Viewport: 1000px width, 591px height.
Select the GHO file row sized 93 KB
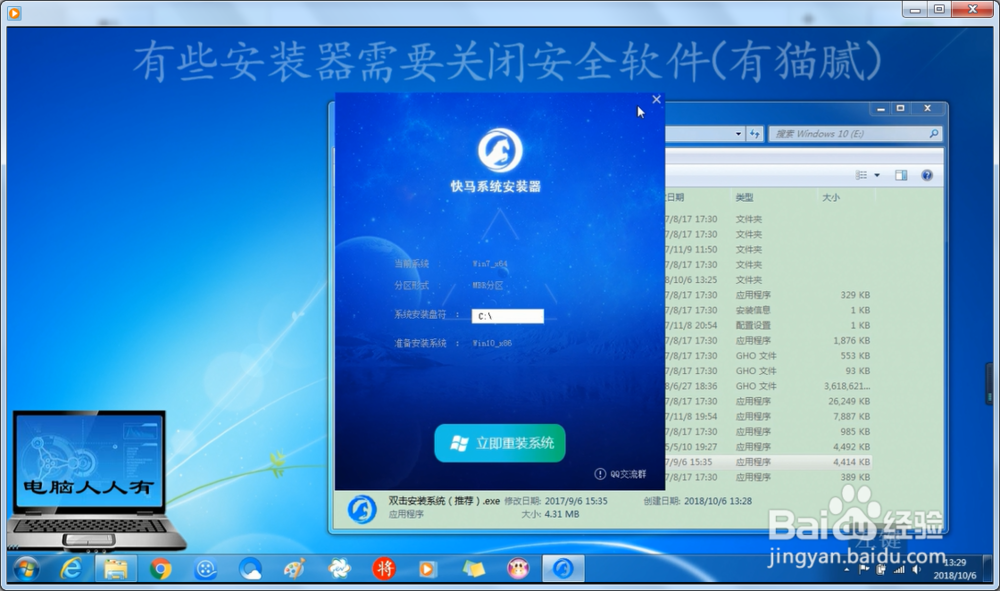pyautogui.click(x=768, y=370)
